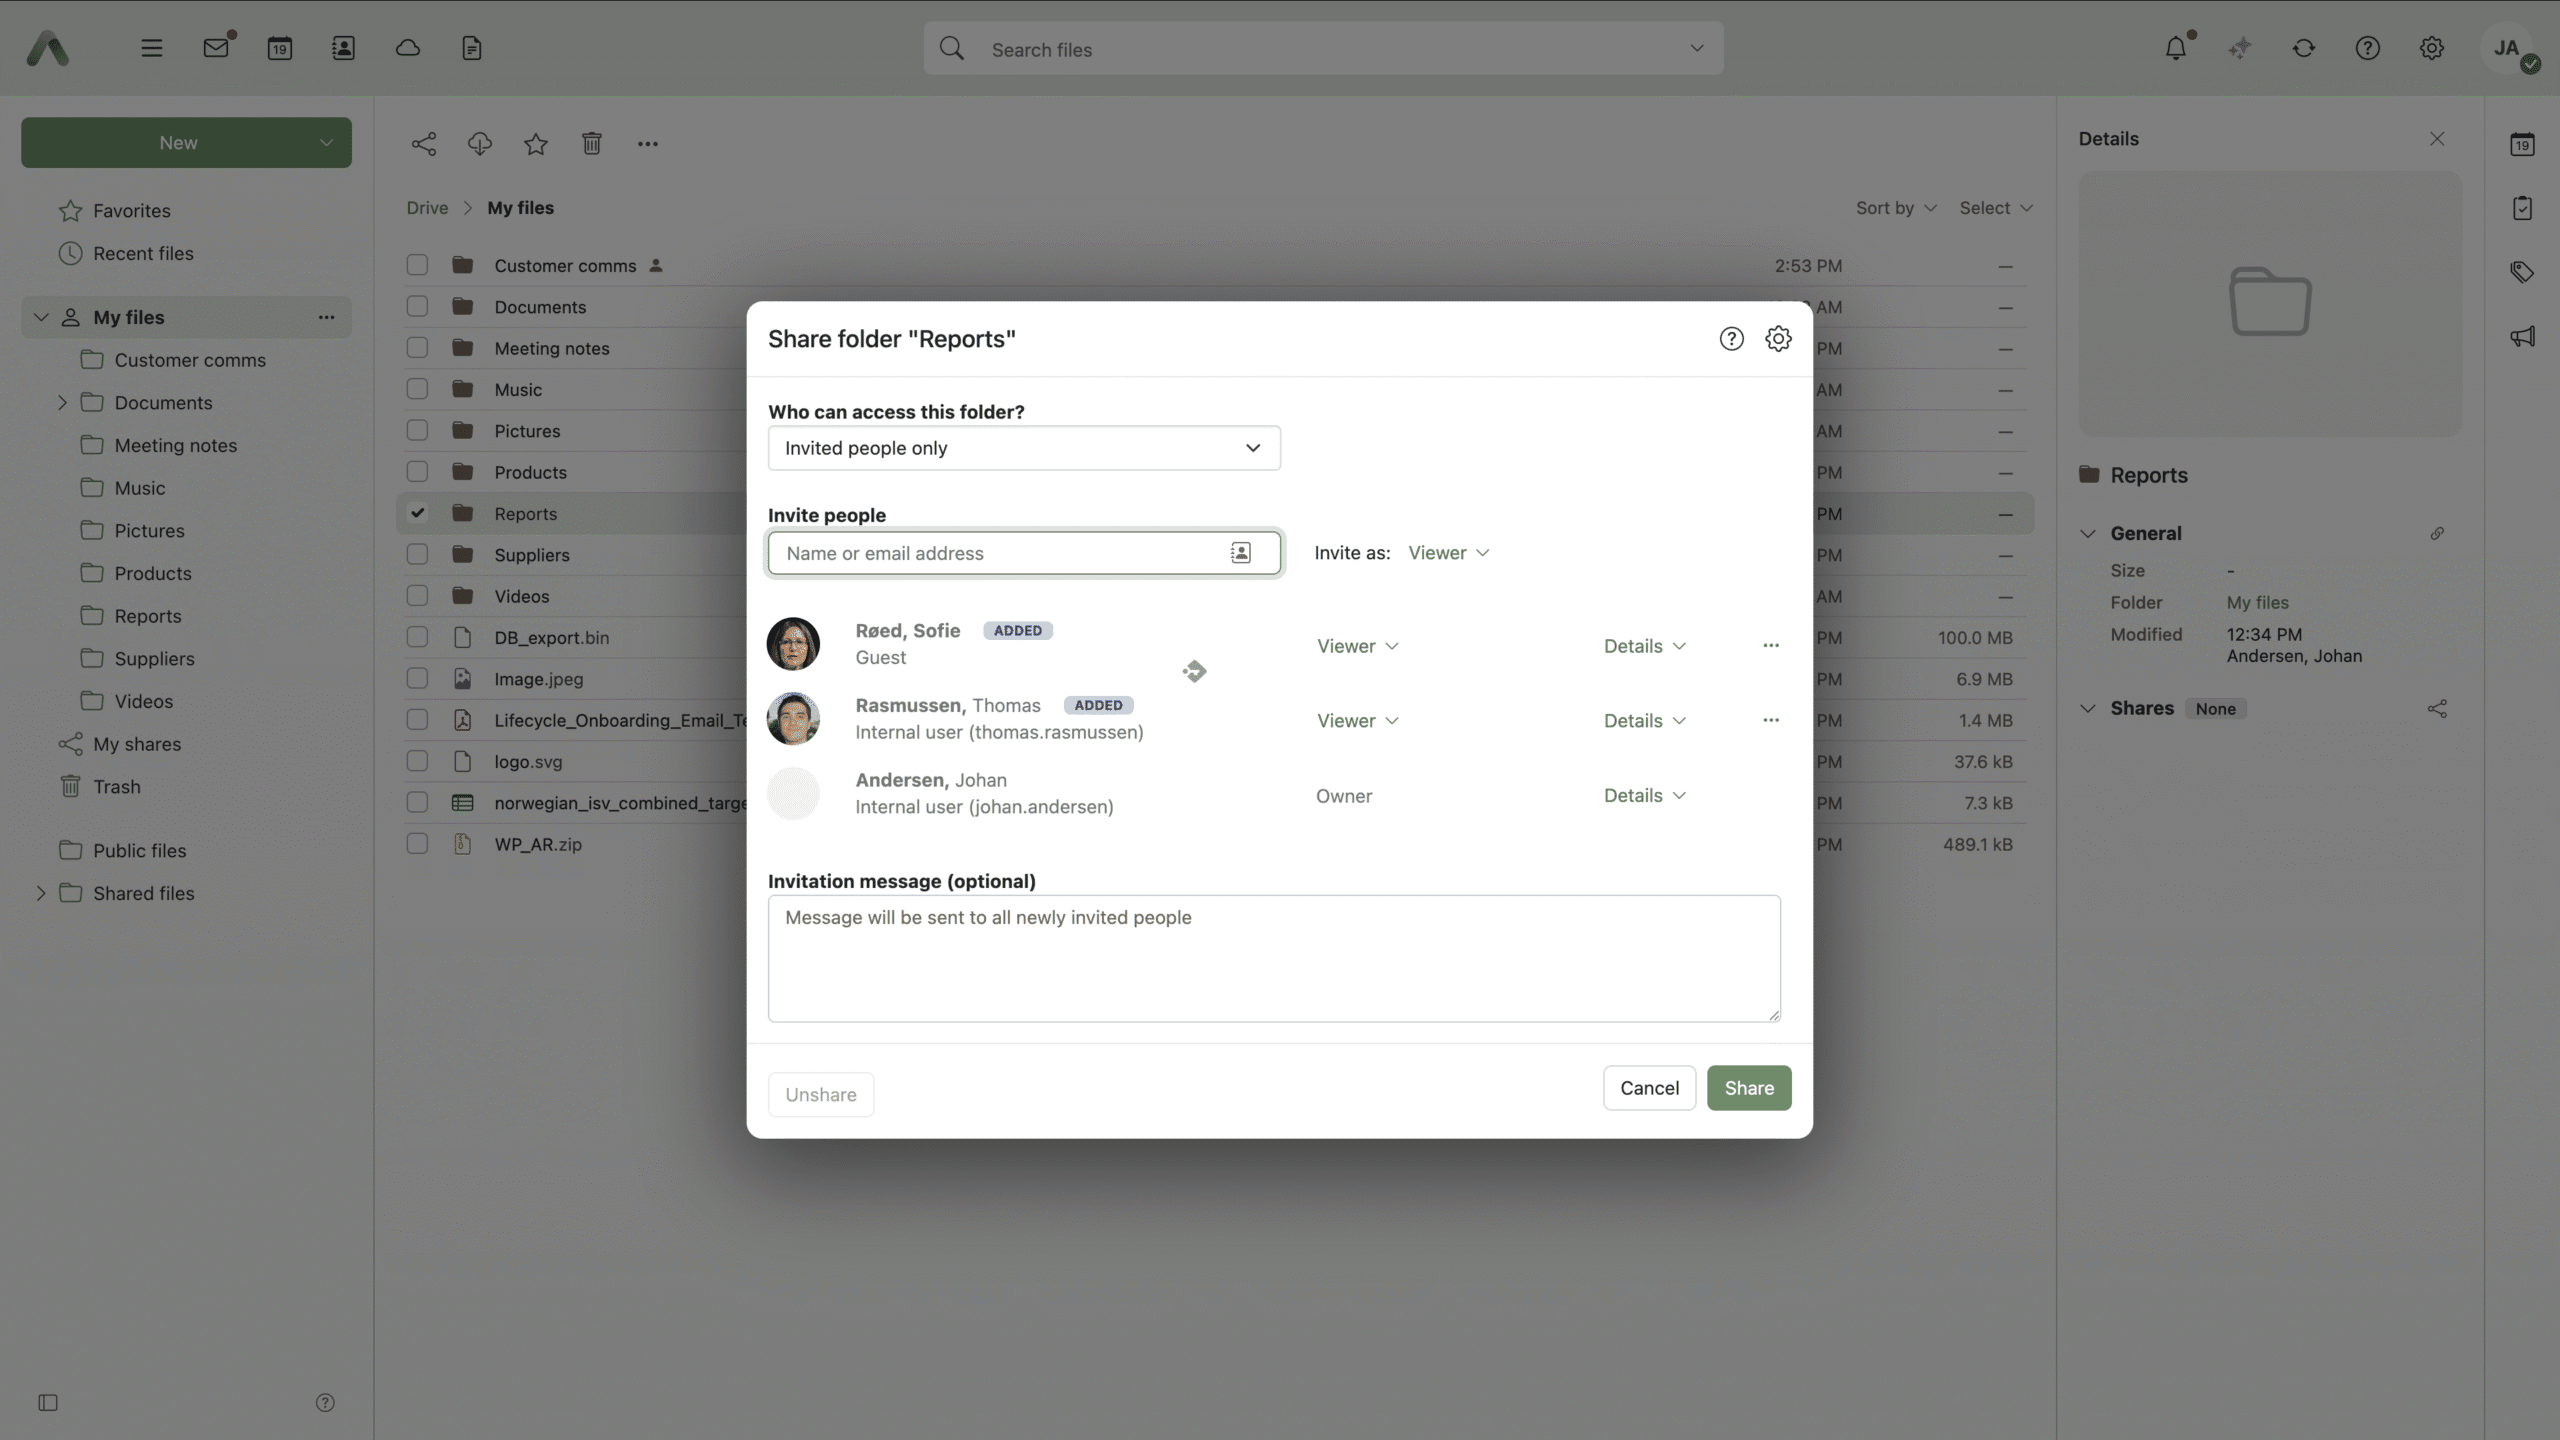Screen dimensions: 2560x1440
Task: Open sharing settings gear in dialog
Action: tap(1778, 339)
